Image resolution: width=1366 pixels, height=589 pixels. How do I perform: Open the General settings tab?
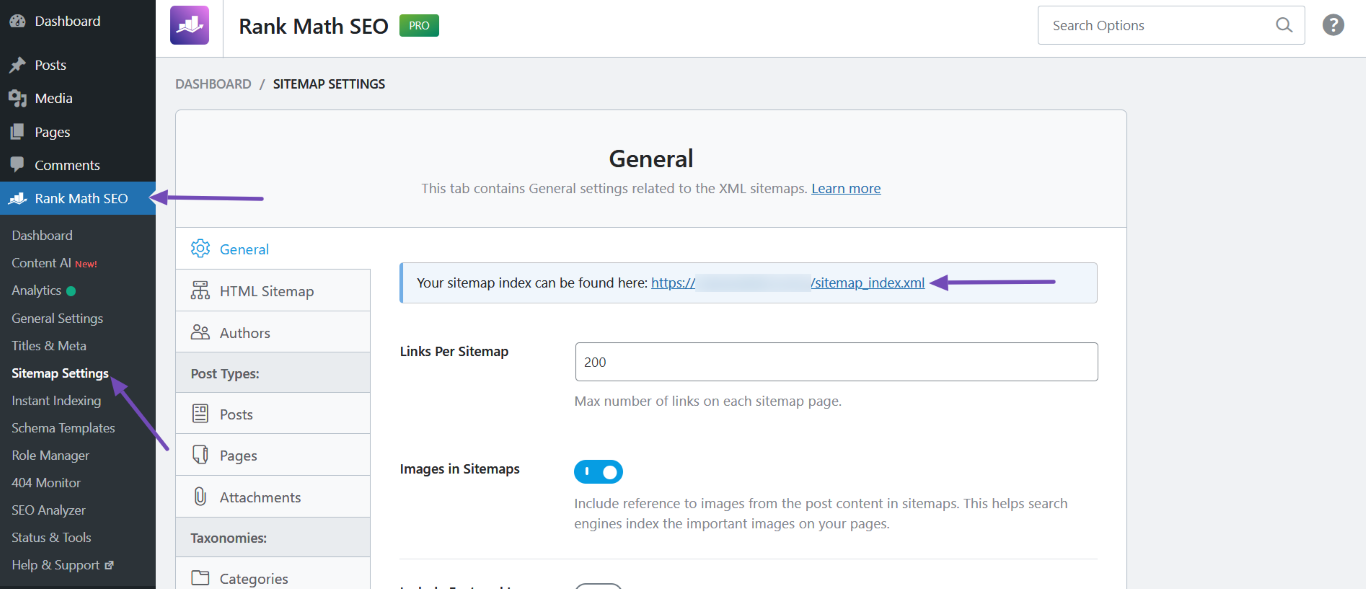(x=273, y=249)
